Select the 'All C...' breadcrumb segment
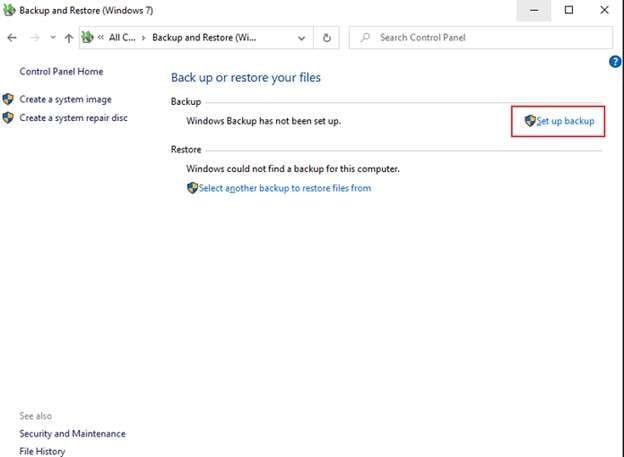This screenshot has width=624, height=457. click(x=122, y=37)
